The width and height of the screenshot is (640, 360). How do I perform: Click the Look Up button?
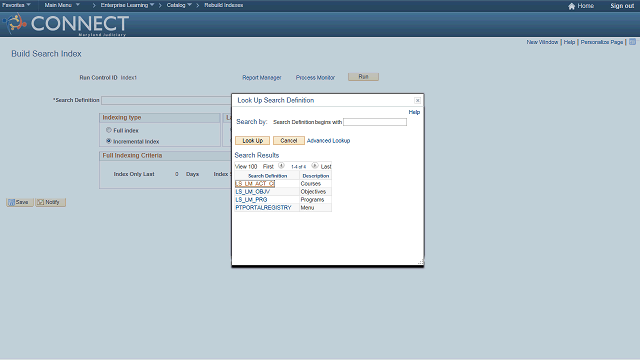pyautogui.click(x=252, y=141)
